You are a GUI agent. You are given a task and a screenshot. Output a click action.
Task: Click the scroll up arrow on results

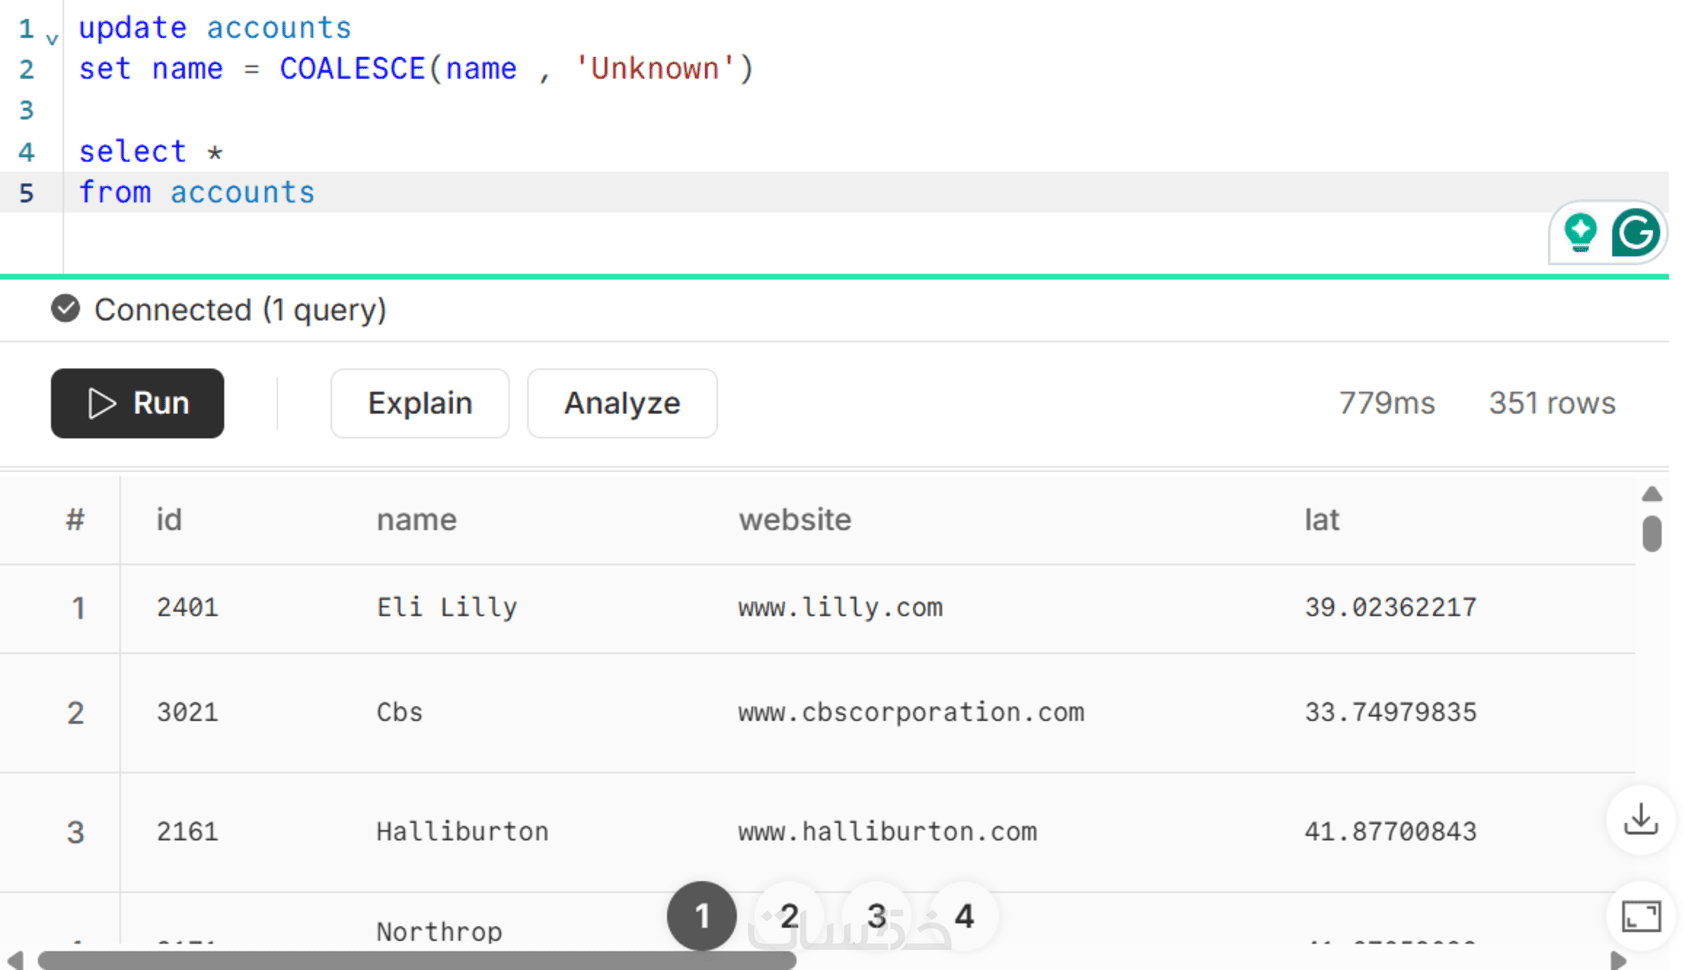coord(1652,494)
